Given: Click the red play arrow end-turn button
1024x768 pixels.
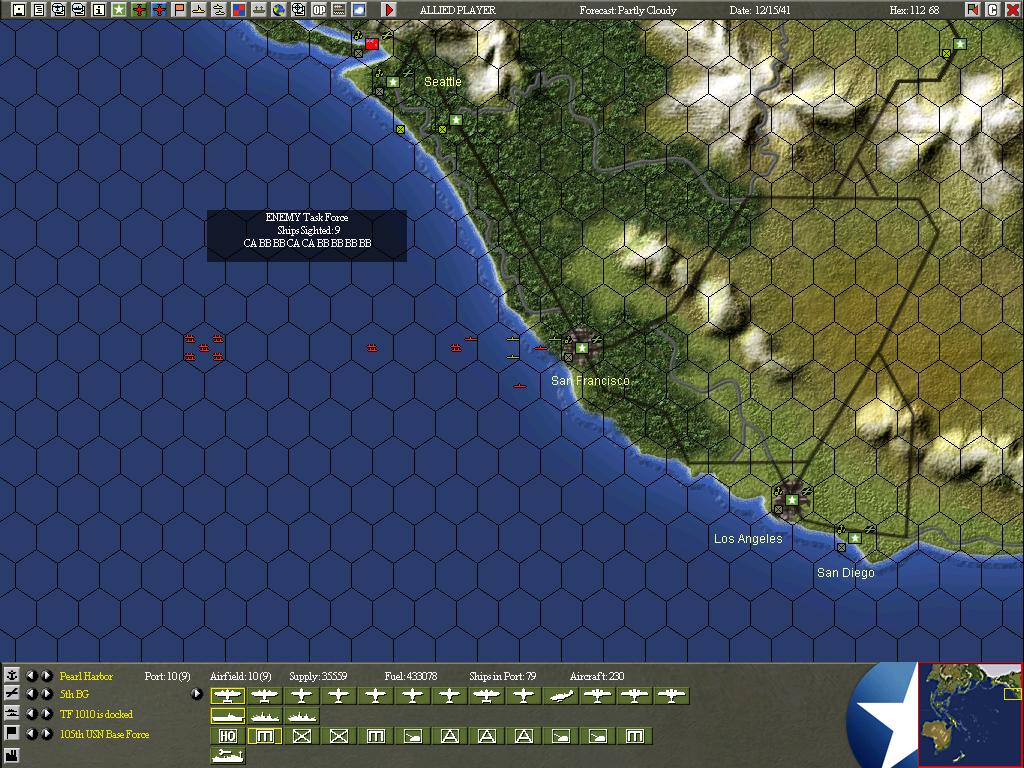Looking at the screenshot, I should (389, 9).
